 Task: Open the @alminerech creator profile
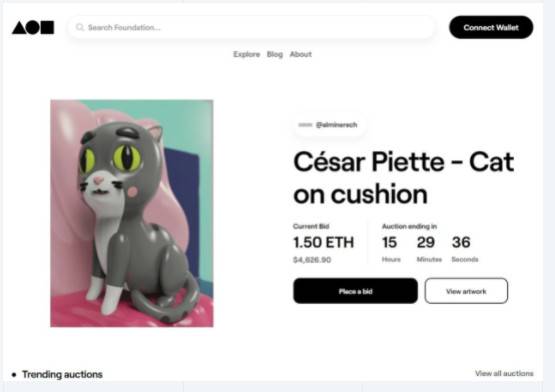pos(336,125)
